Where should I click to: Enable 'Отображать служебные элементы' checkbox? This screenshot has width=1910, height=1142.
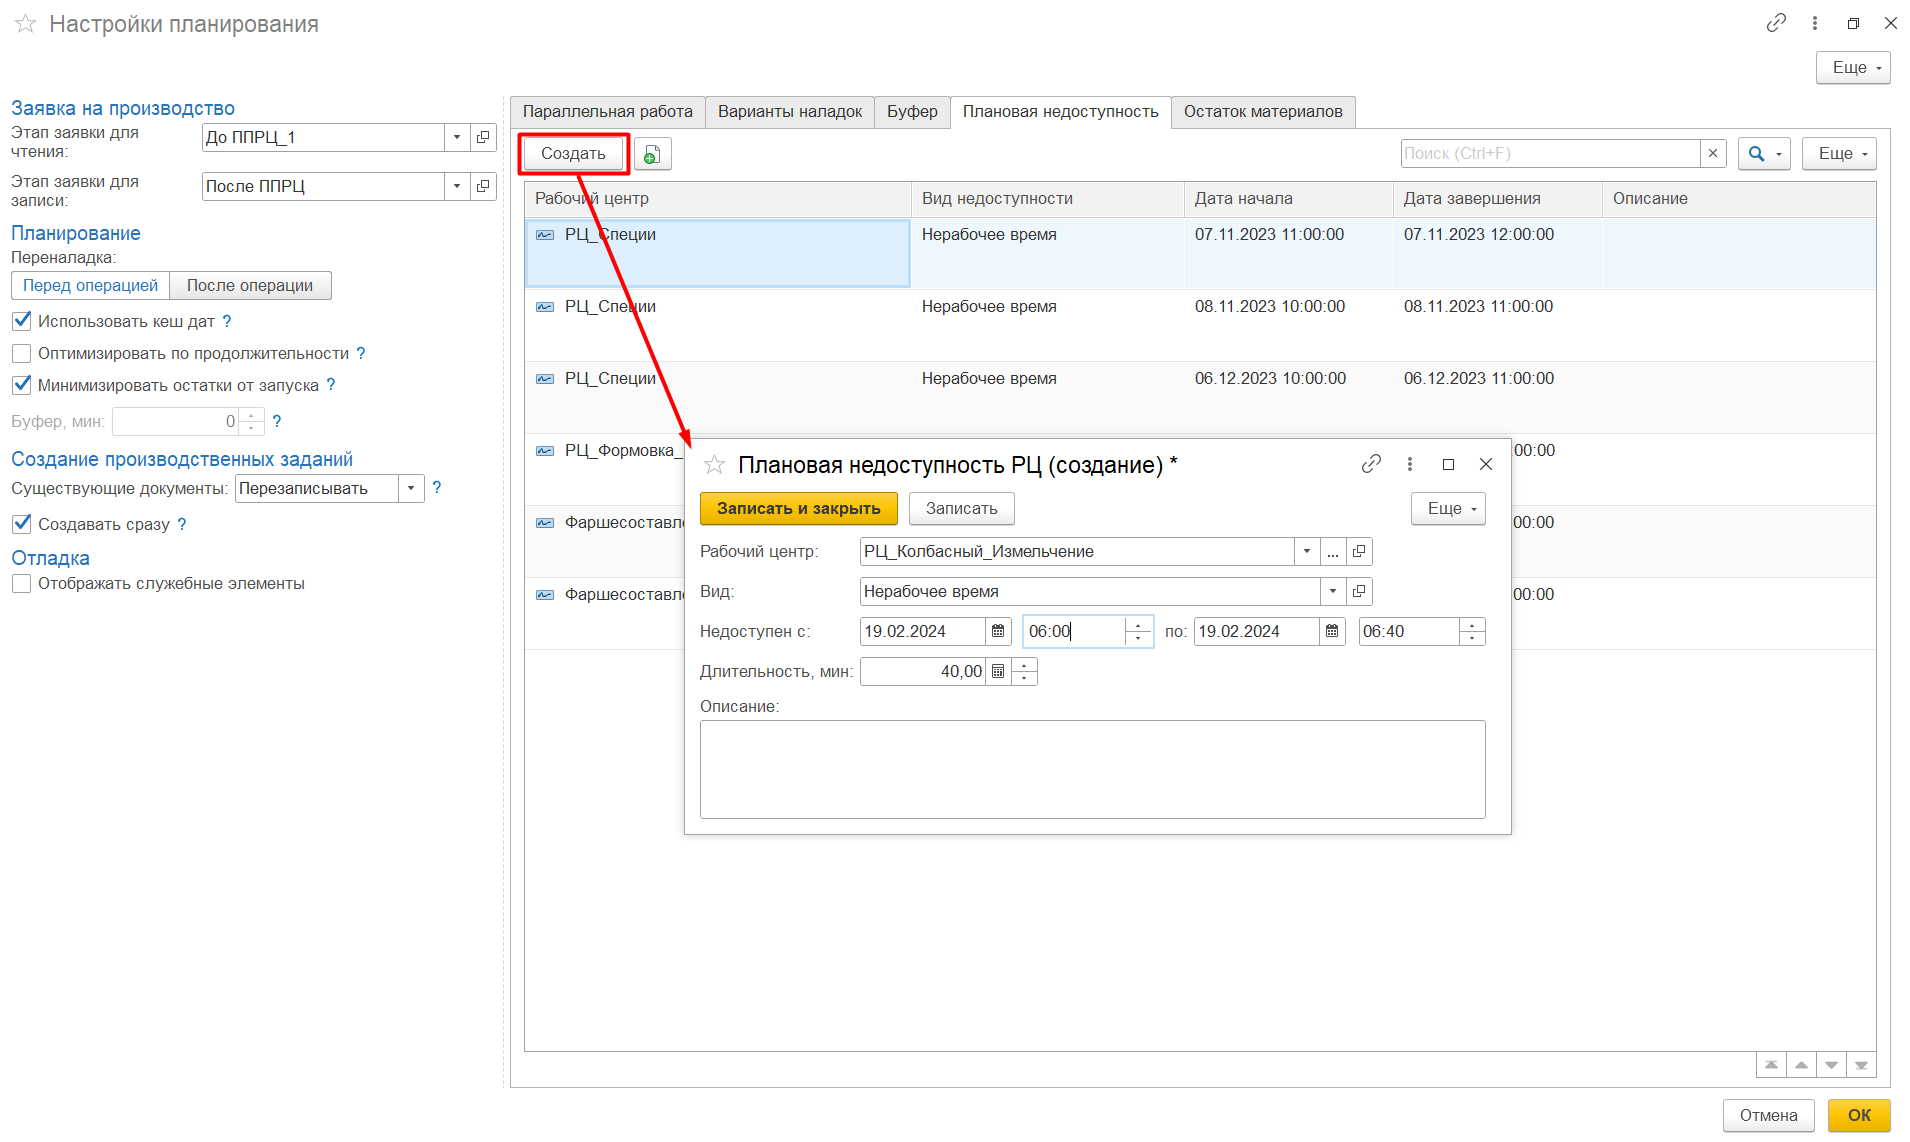click(22, 584)
